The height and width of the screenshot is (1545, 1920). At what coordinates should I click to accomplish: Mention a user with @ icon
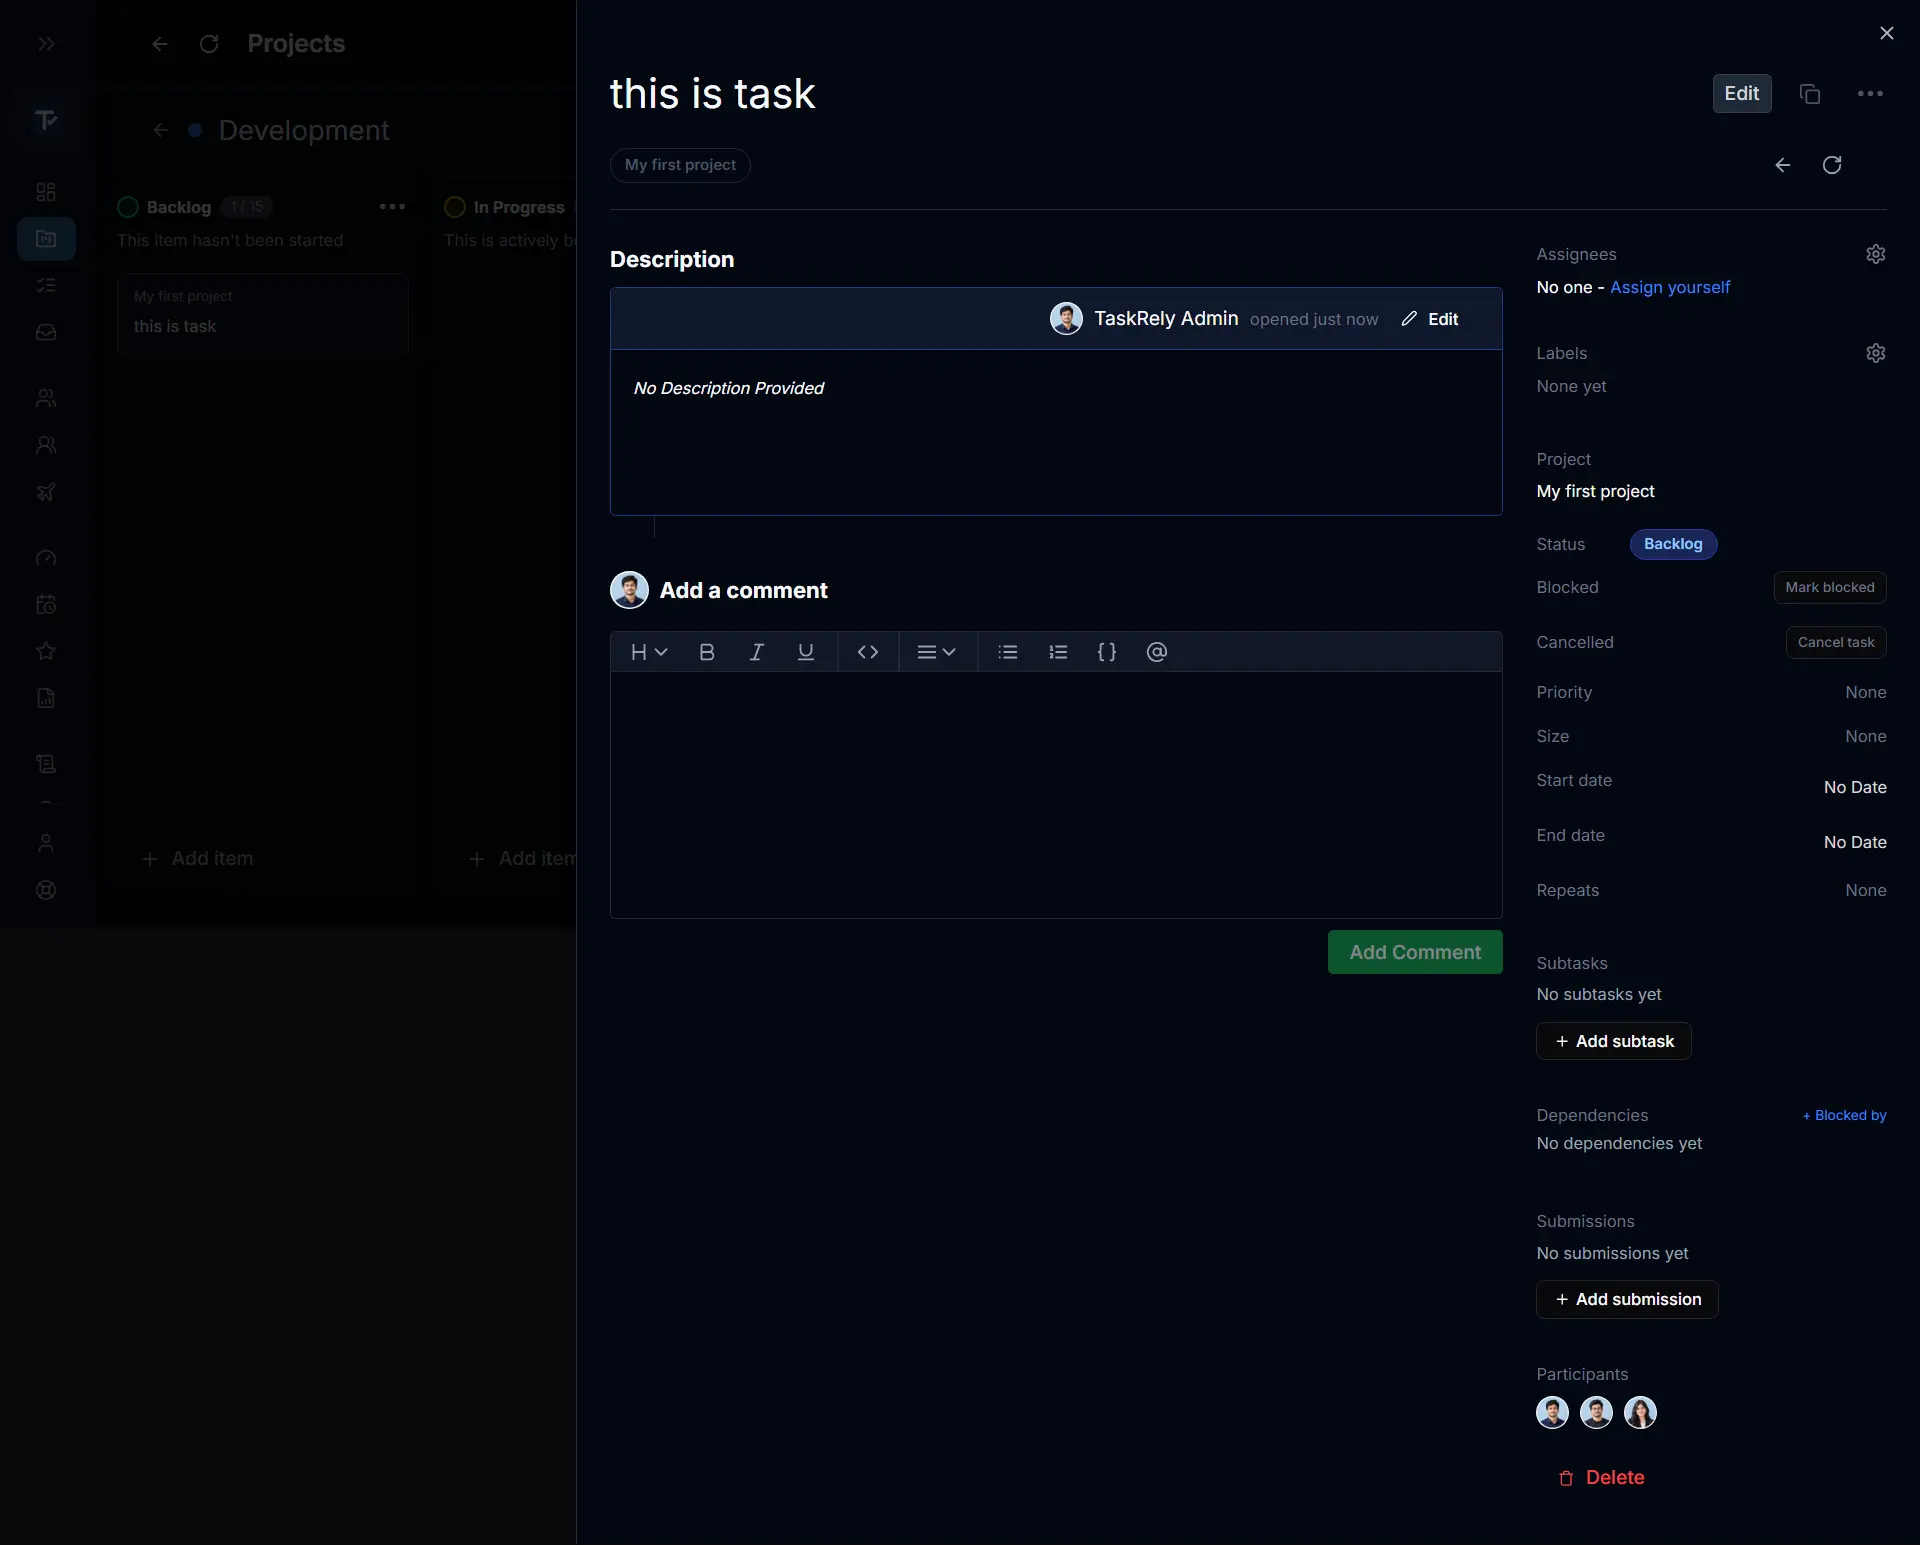coord(1157,652)
